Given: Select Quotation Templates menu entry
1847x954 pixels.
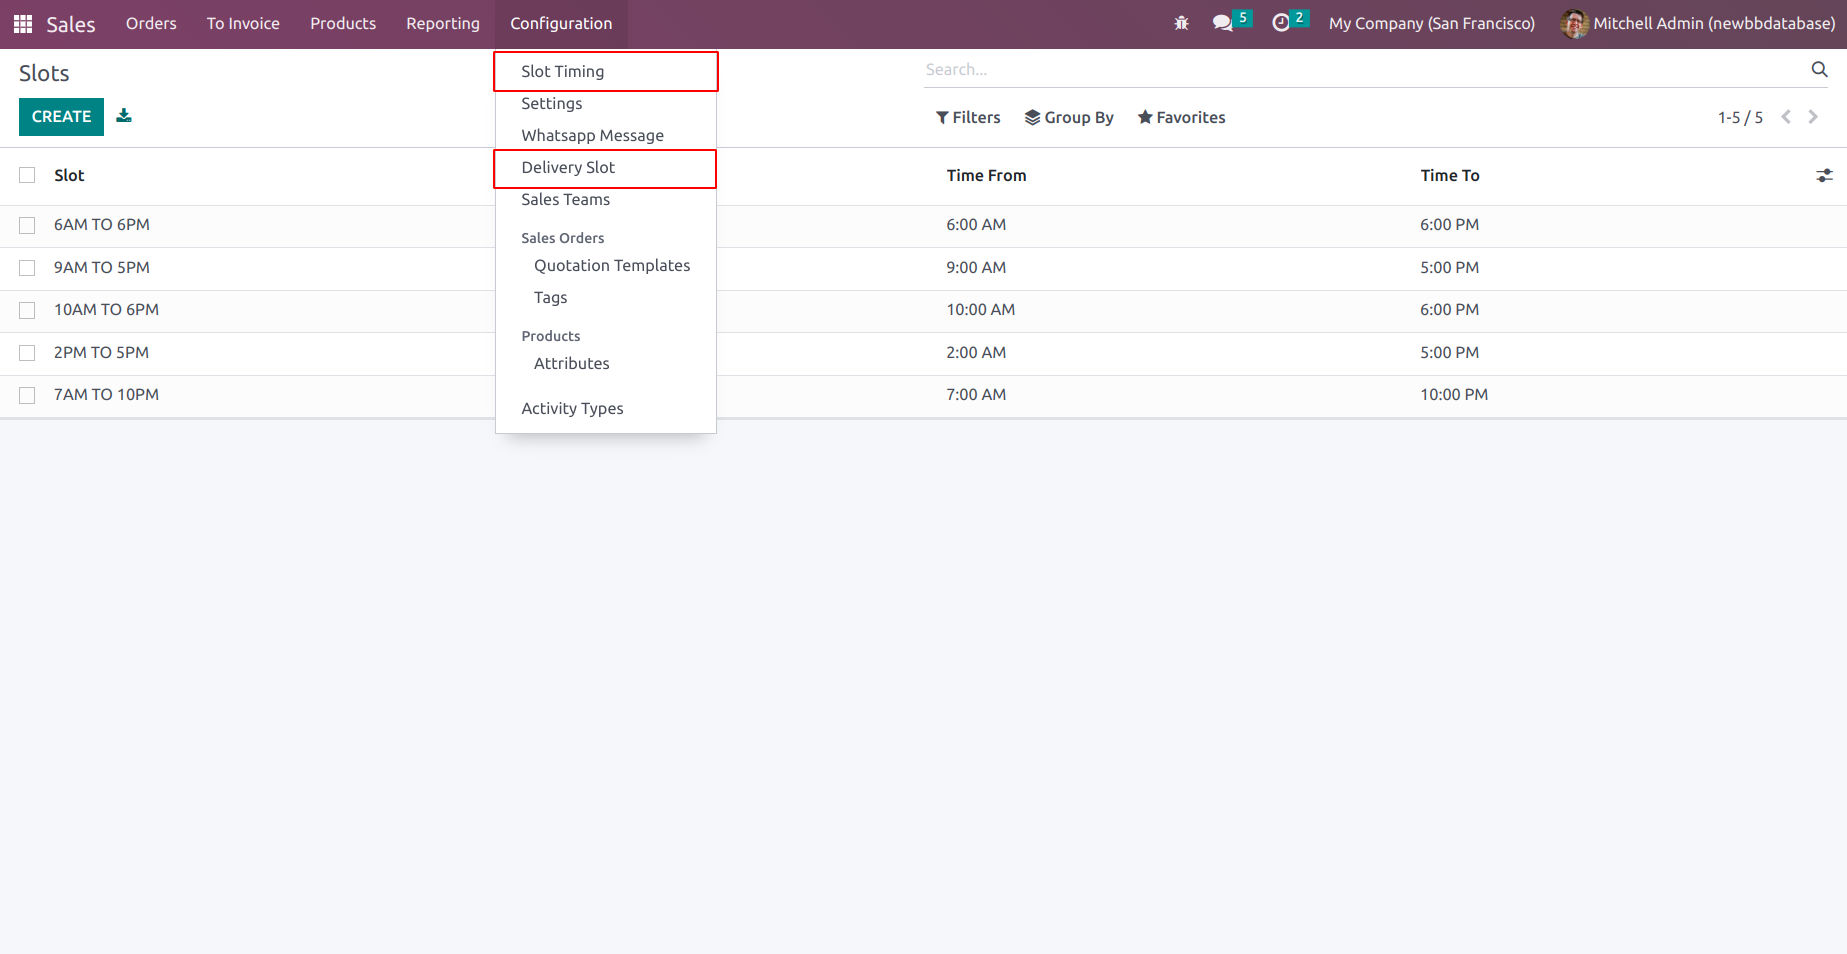Looking at the screenshot, I should (x=612, y=265).
